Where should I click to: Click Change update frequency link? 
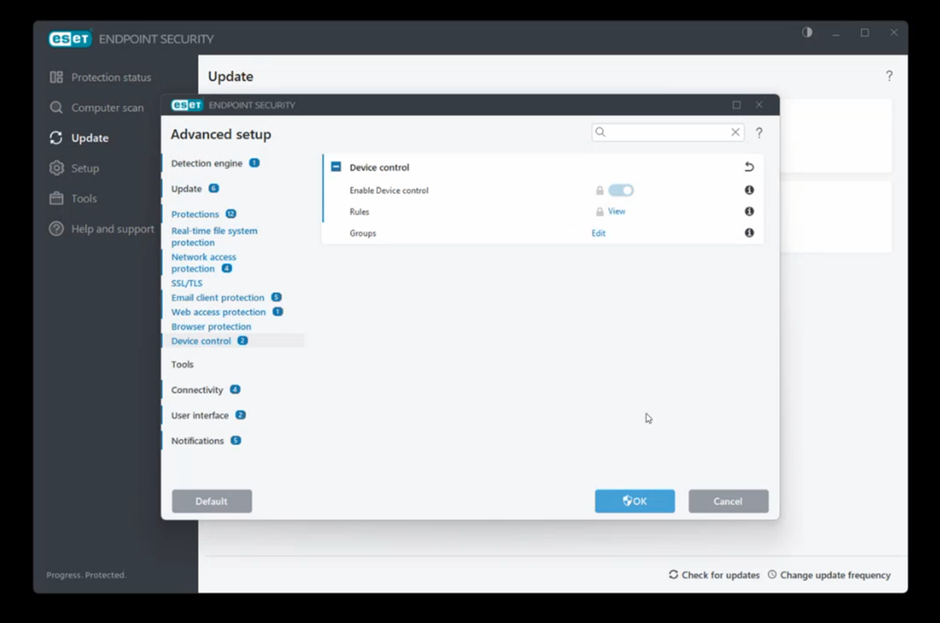pyautogui.click(x=835, y=575)
